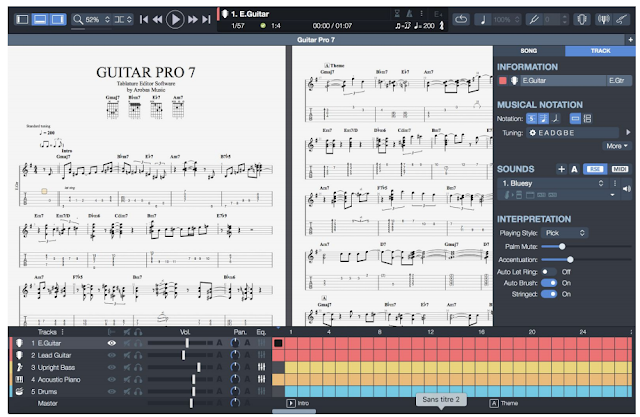Open the Playing Style Pick dropdown
Viewport: 640px width, 417px height.
pos(564,233)
